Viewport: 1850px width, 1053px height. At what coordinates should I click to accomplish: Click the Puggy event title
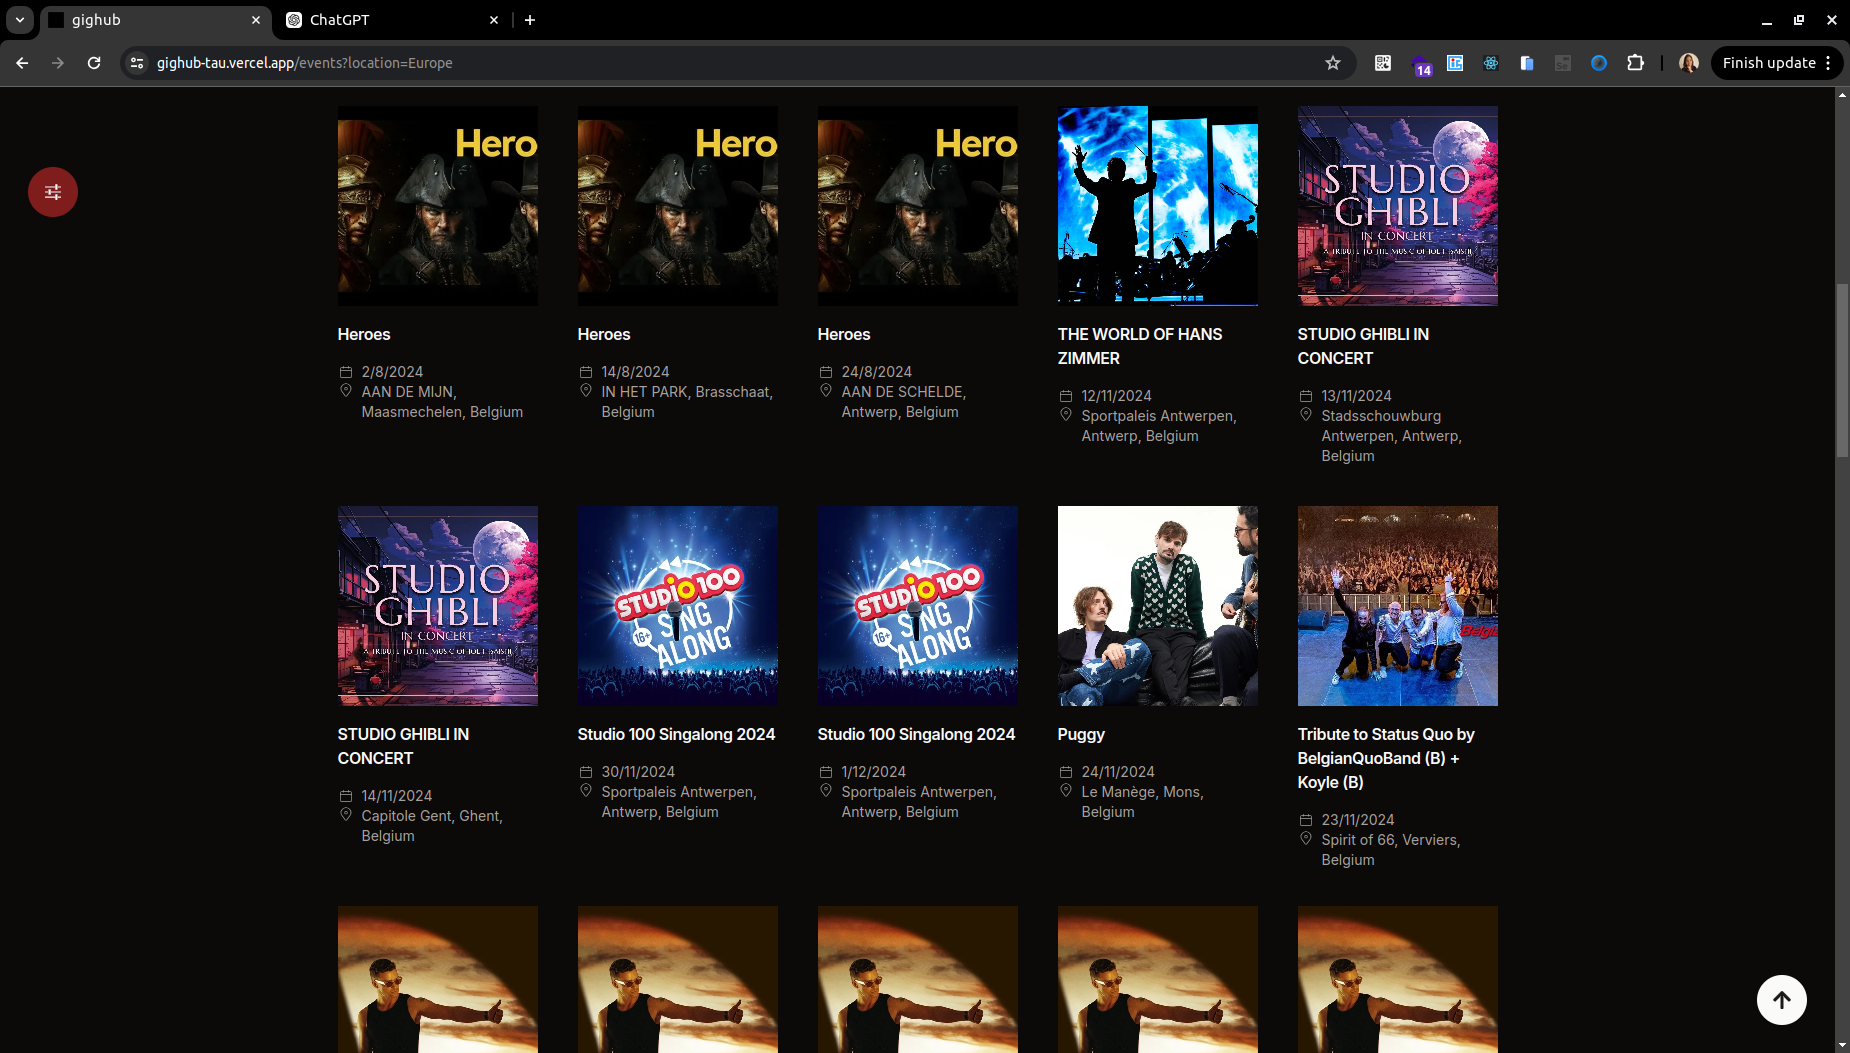(1081, 734)
